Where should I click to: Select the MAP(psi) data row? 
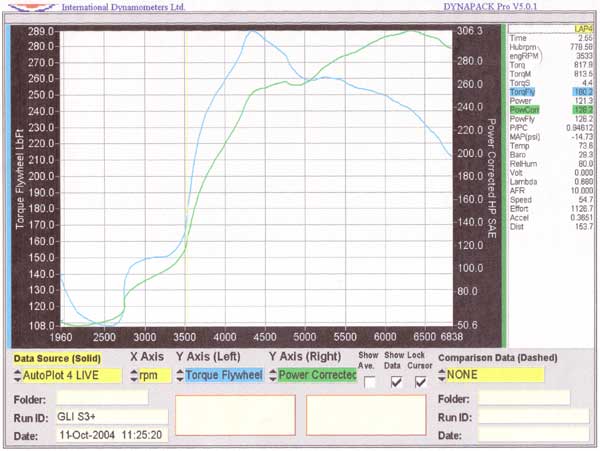click(551, 137)
